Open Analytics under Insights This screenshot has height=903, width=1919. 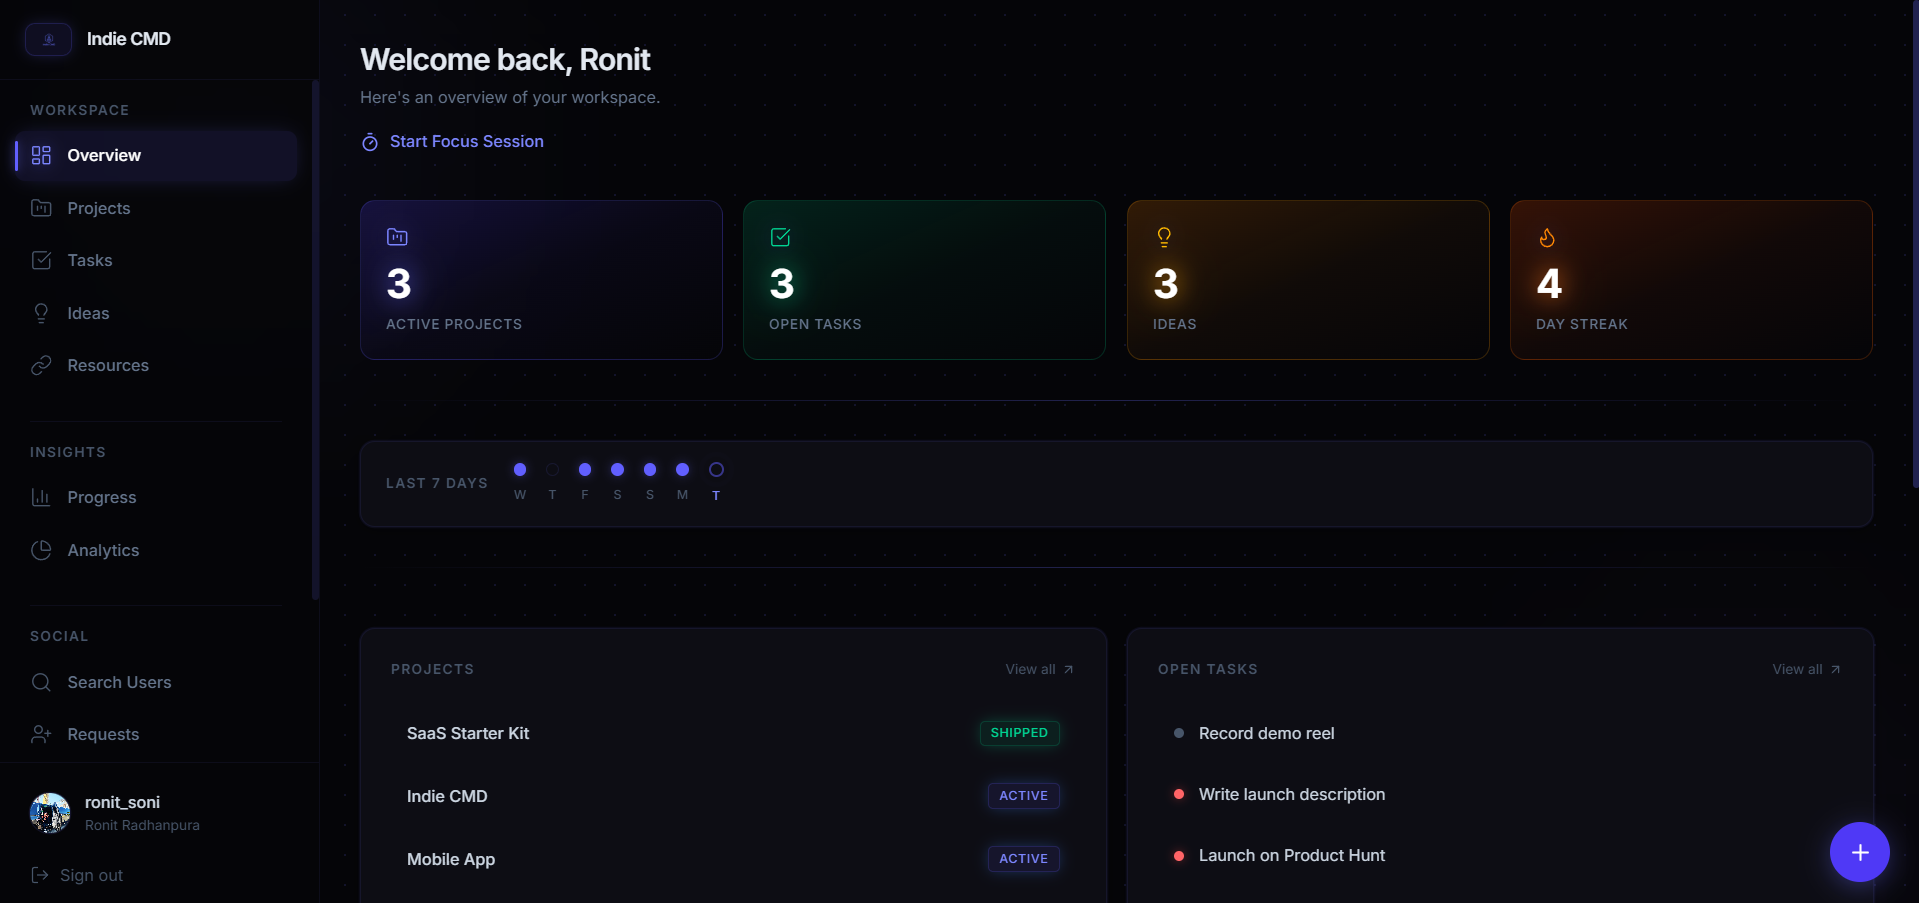tap(156, 550)
